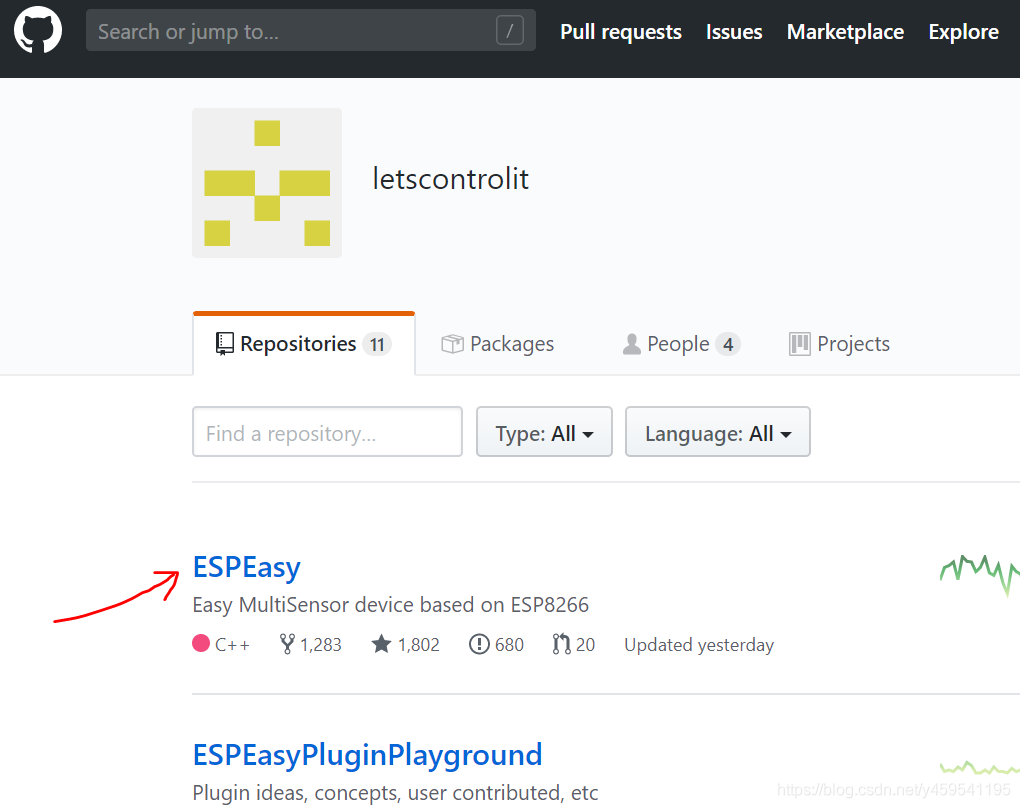Click the book icon on the Repositories tab
Viewport: 1020px width, 808px height.
coord(224,343)
